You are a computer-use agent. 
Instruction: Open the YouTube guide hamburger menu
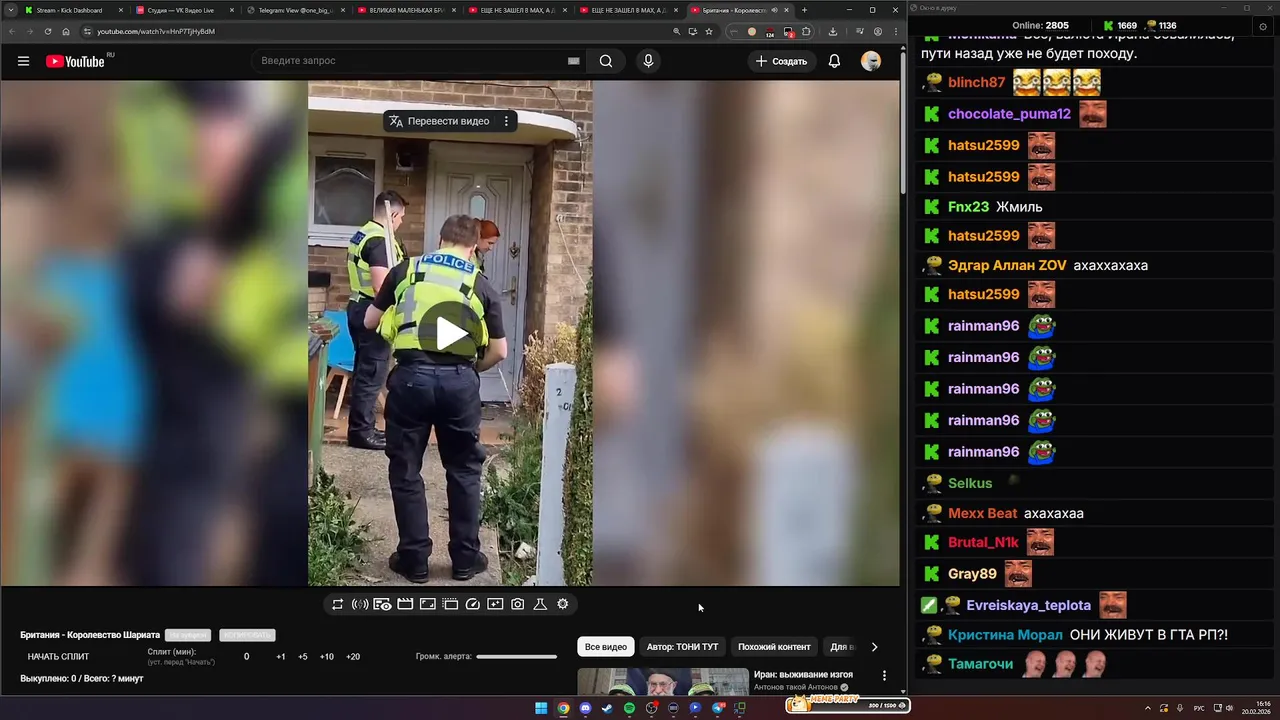point(23,61)
